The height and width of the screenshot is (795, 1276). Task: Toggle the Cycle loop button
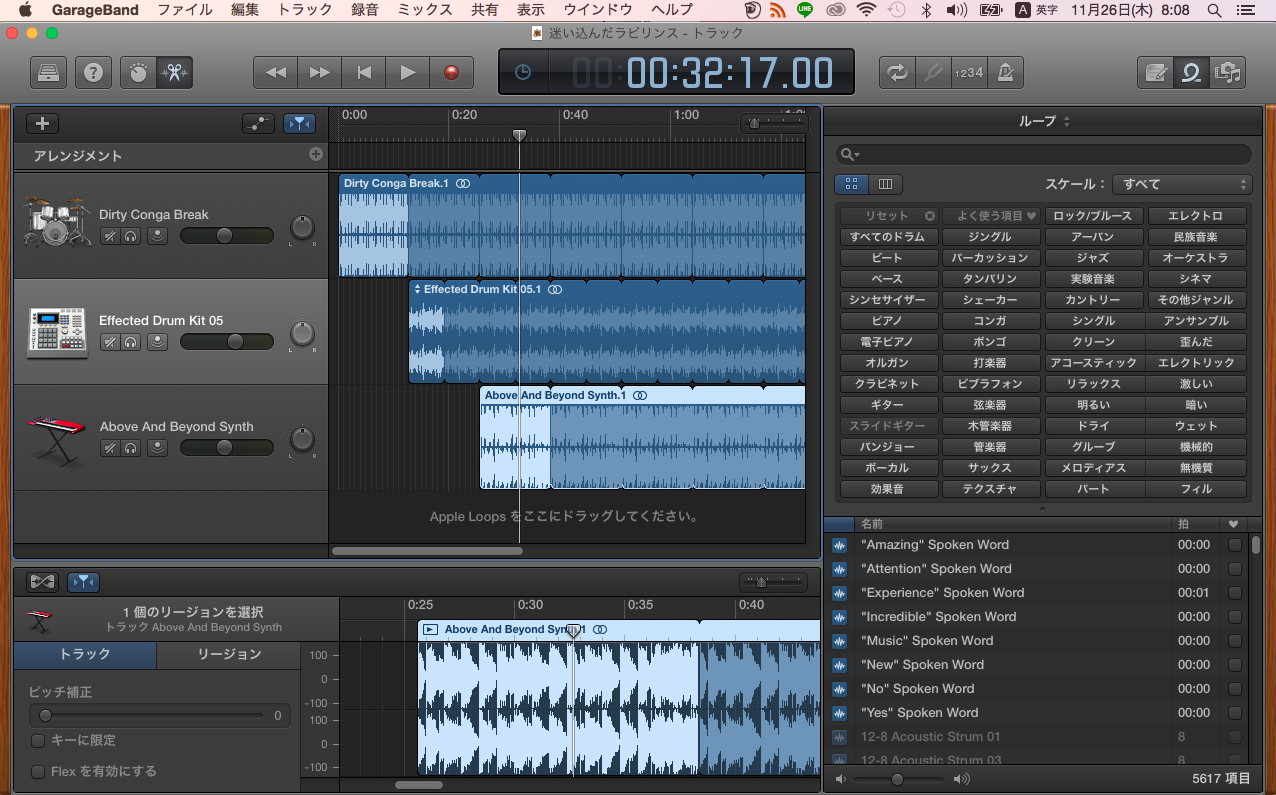897,72
